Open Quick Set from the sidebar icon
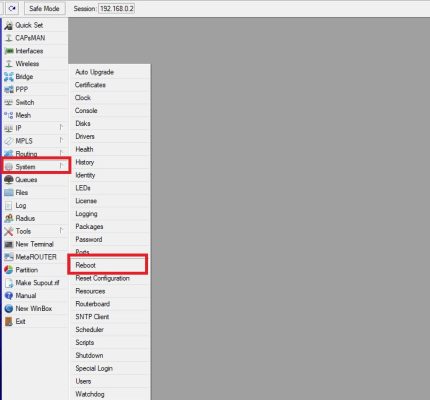 (x=9, y=25)
